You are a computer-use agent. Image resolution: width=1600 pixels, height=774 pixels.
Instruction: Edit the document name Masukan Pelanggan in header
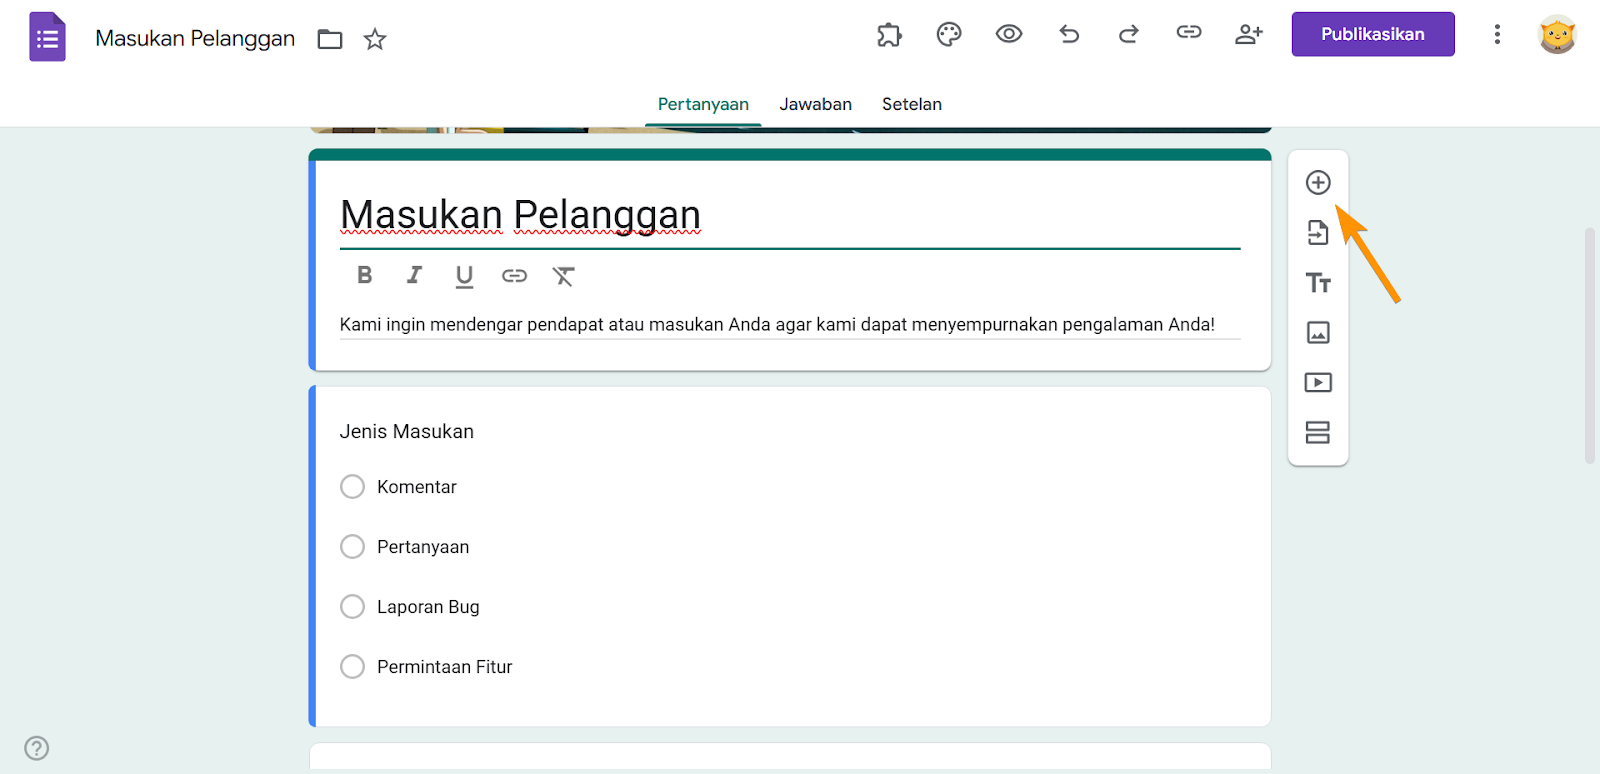click(x=195, y=38)
